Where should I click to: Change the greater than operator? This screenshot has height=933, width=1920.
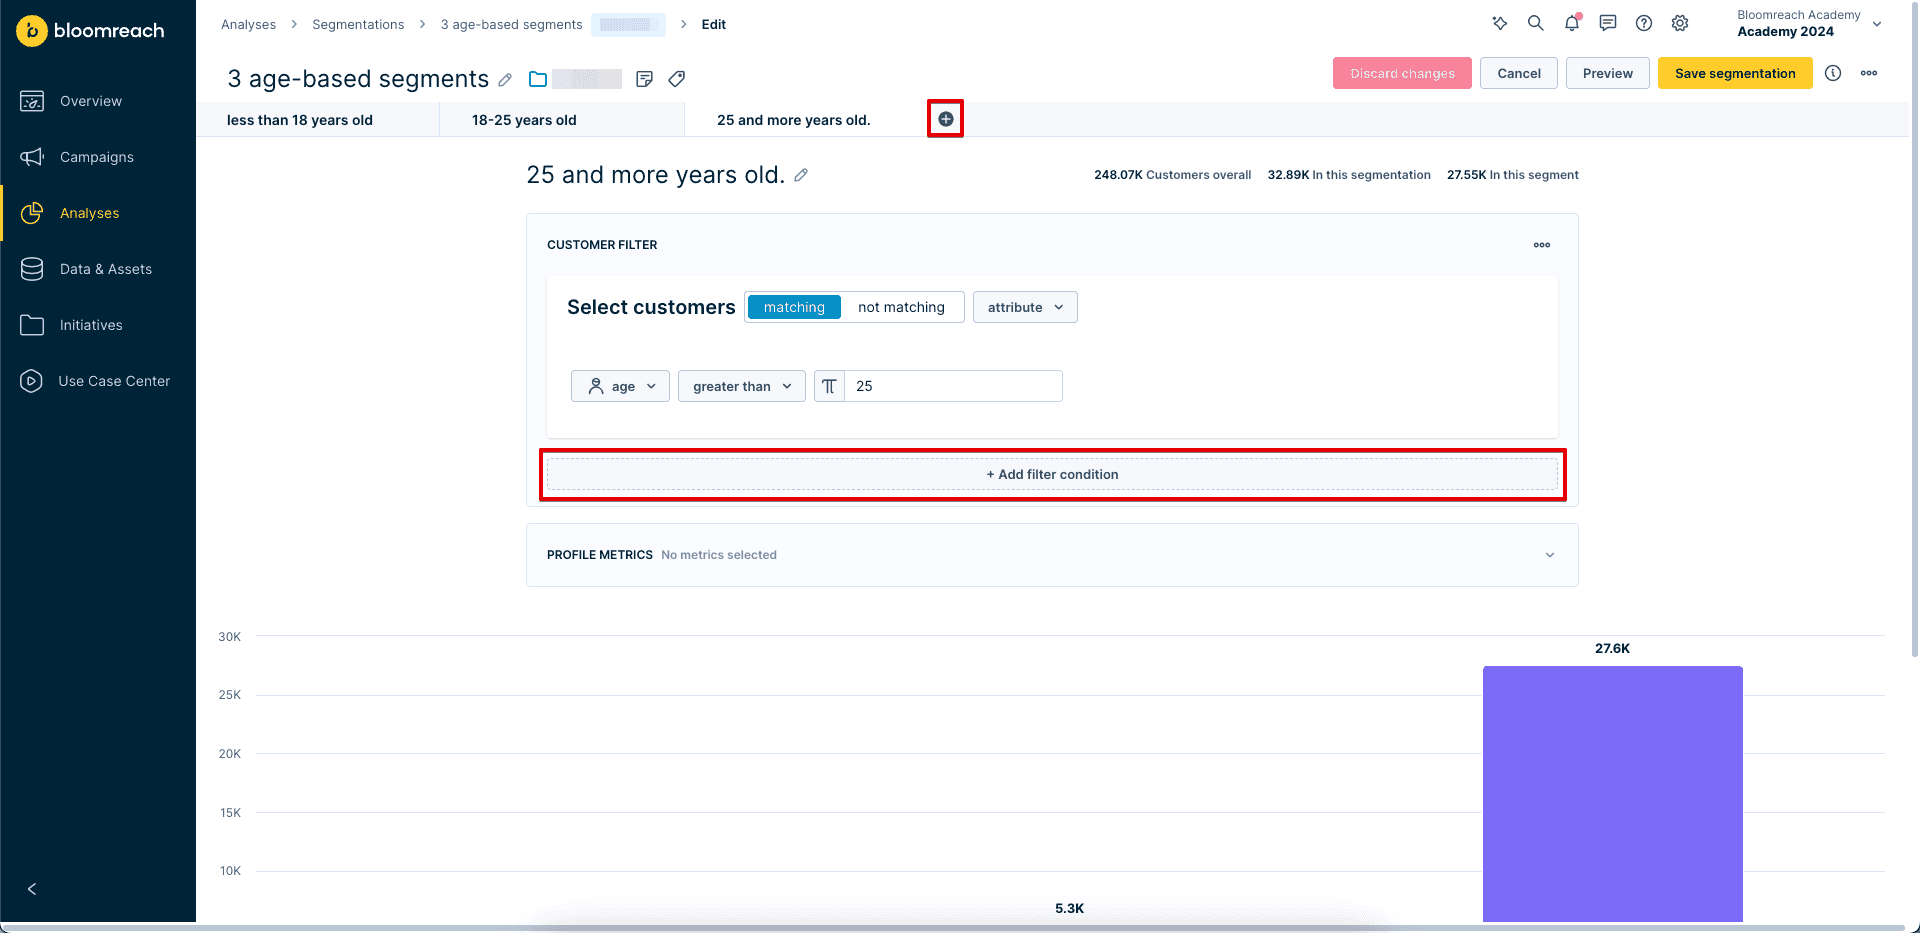741,386
